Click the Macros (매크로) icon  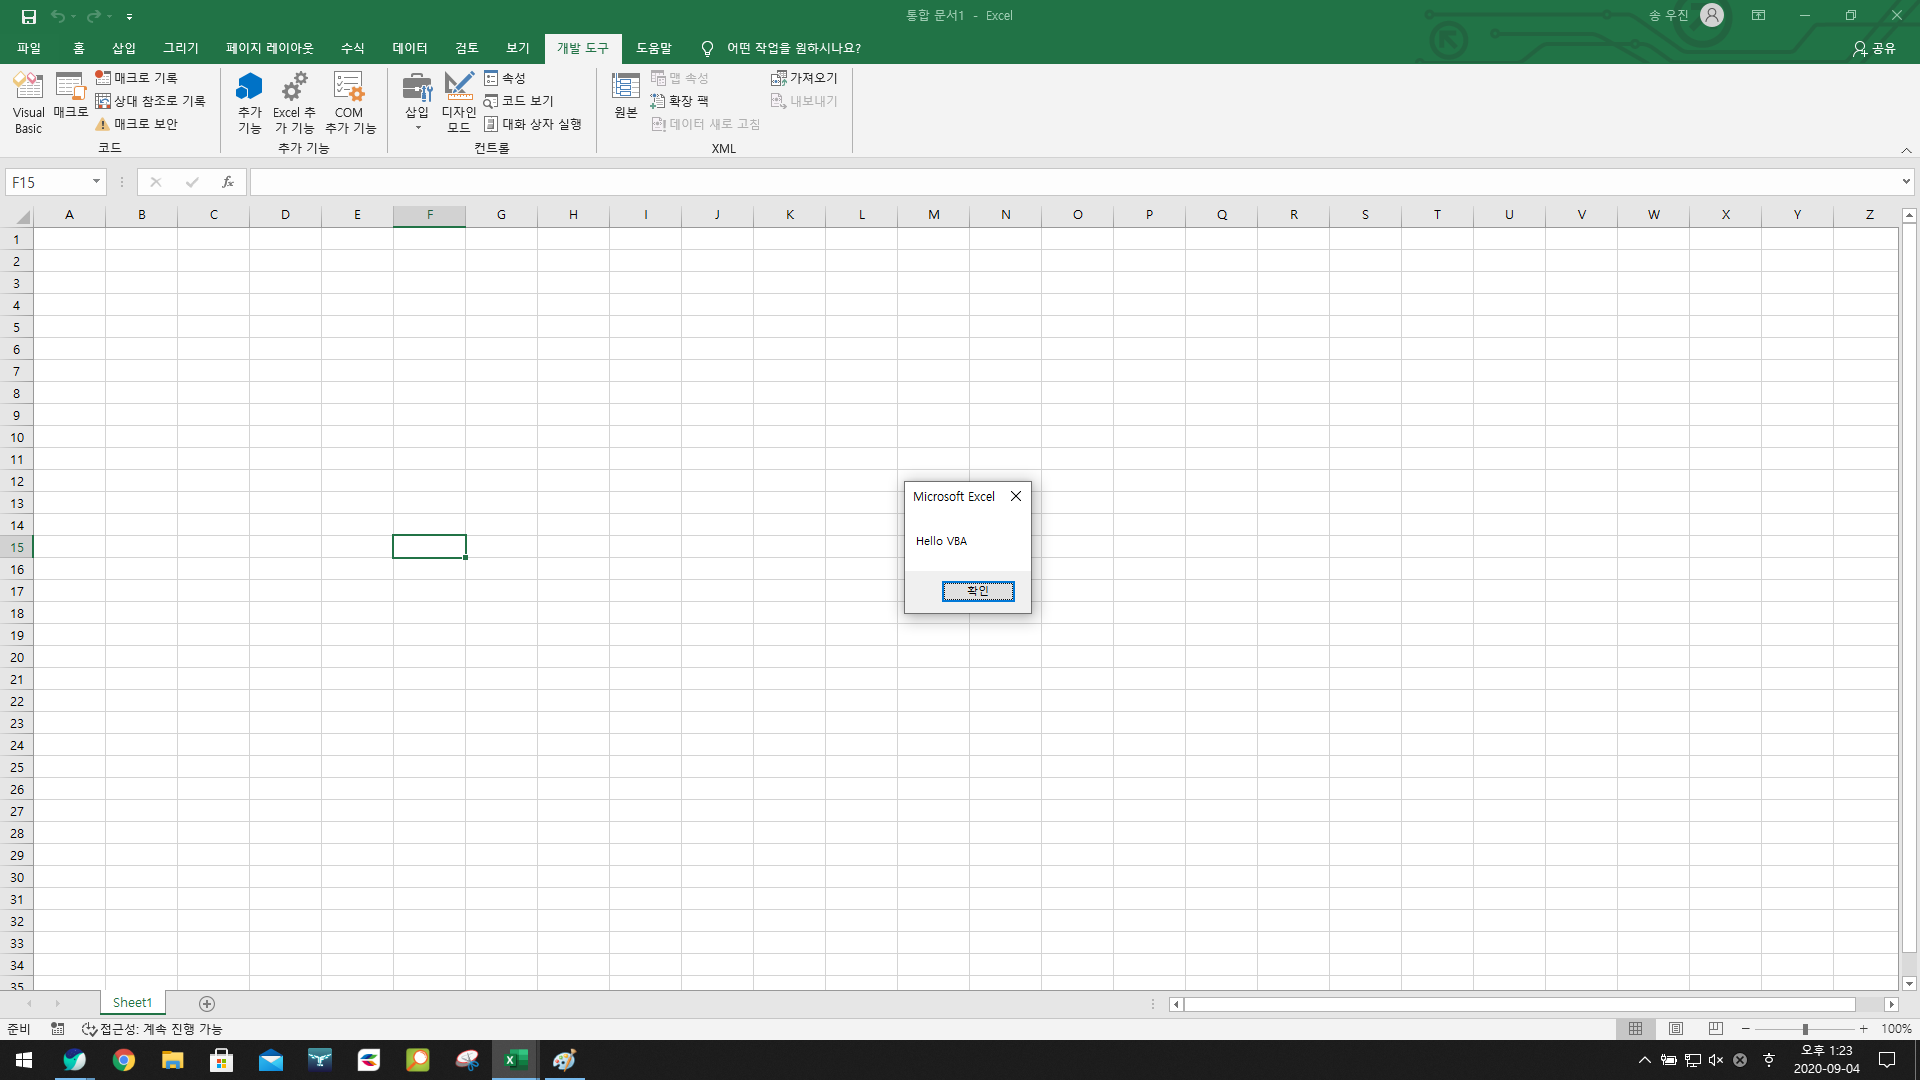(x=70, y=96)
